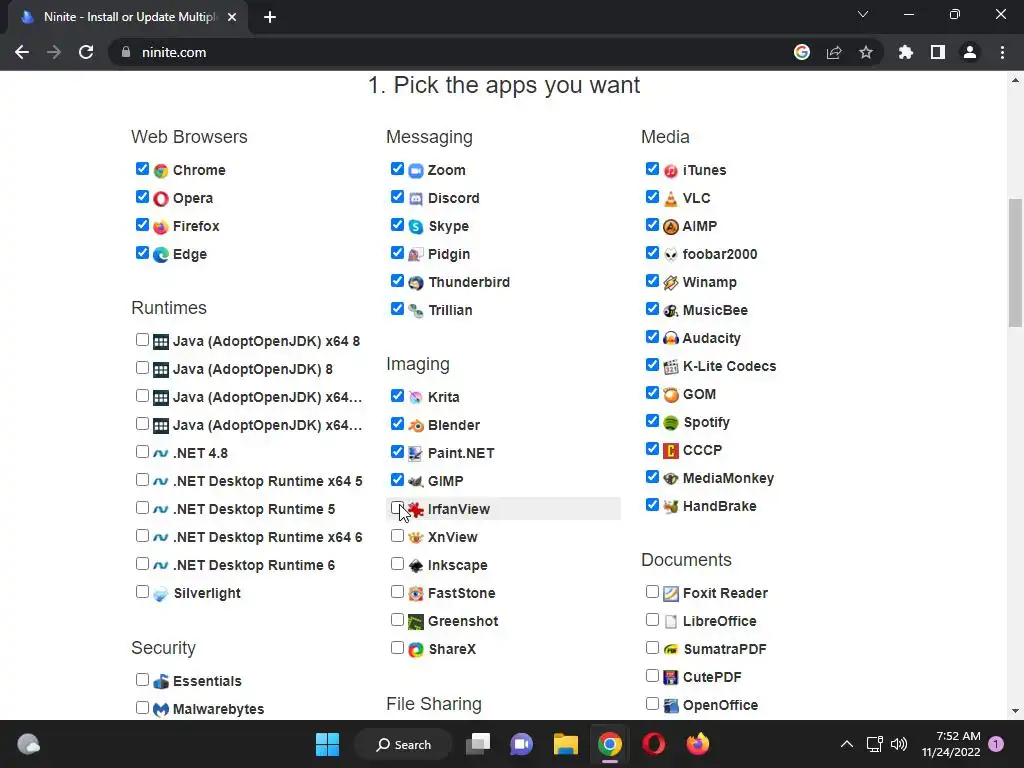
Task: Check the LibreOffice checkbox
Action: pos(652,619)
